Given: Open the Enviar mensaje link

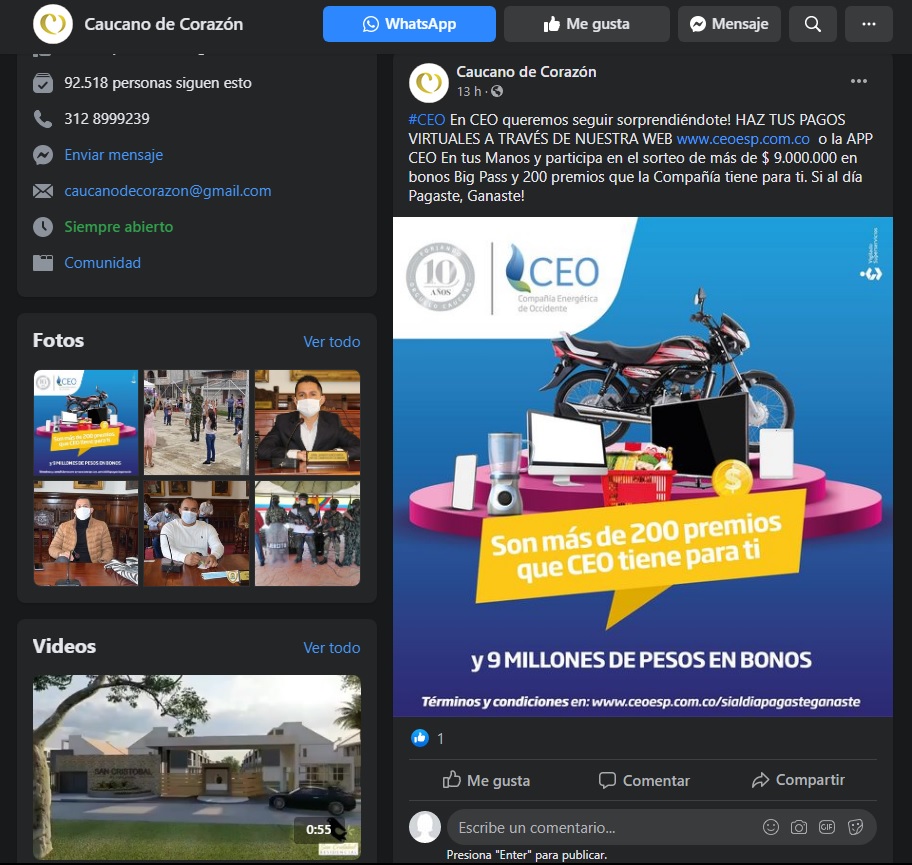Looking at the screenshot, I should click(113, 155).
